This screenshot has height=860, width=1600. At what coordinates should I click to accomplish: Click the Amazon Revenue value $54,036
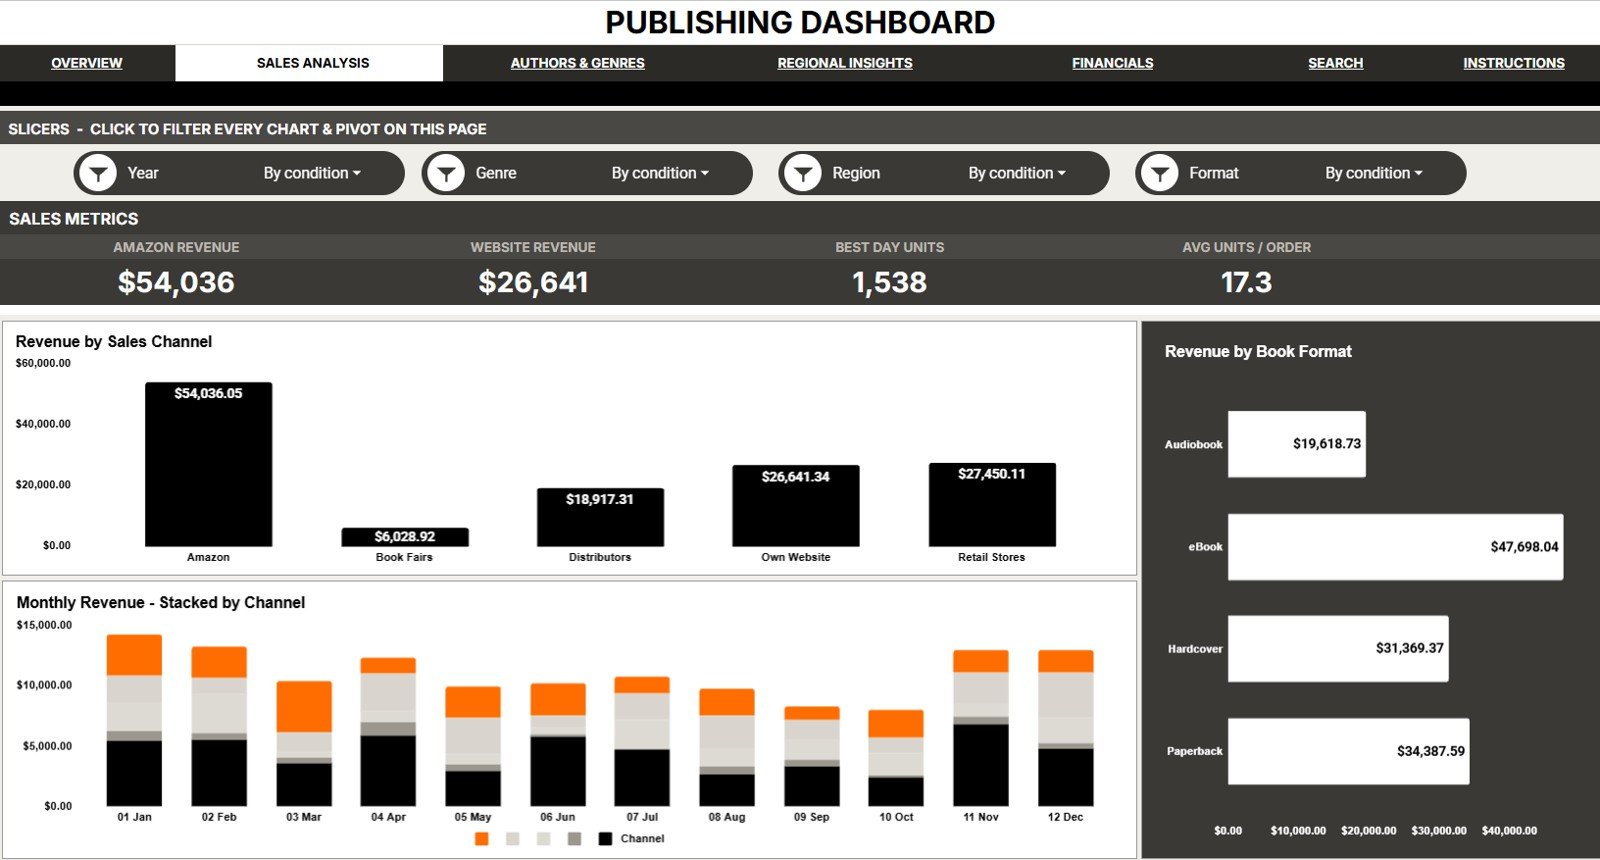pos(176,282)
